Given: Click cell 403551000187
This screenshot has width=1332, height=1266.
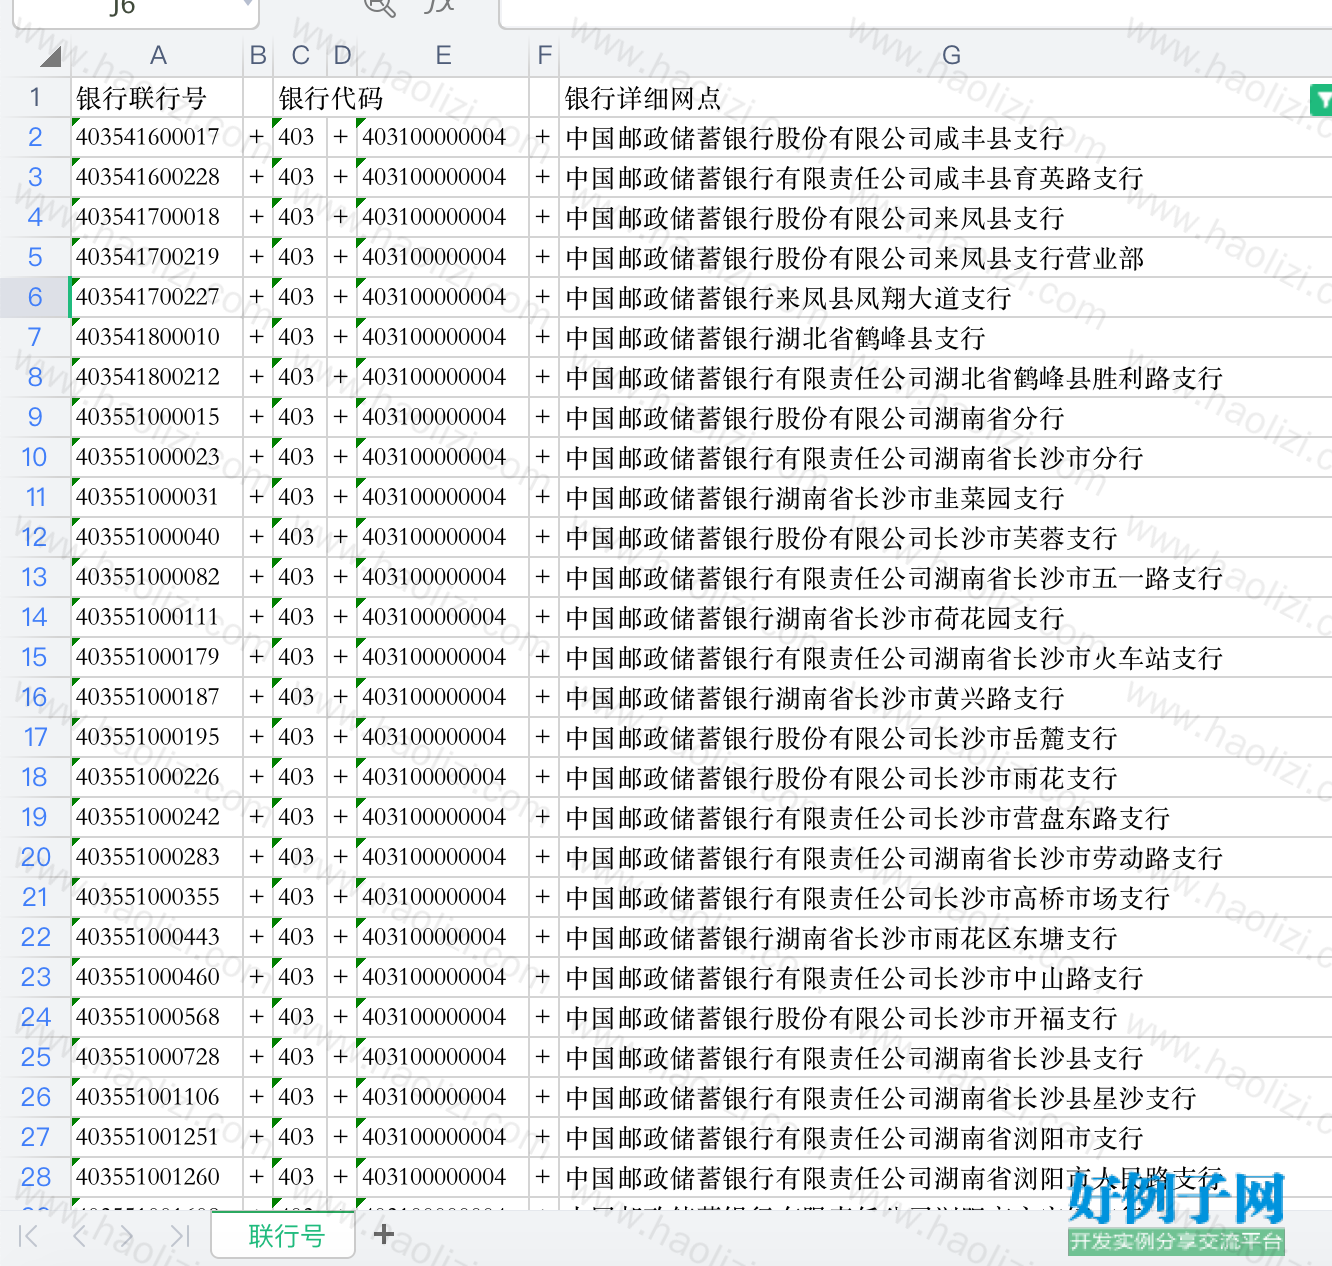Looking at the screenshot, I should 157,697.
